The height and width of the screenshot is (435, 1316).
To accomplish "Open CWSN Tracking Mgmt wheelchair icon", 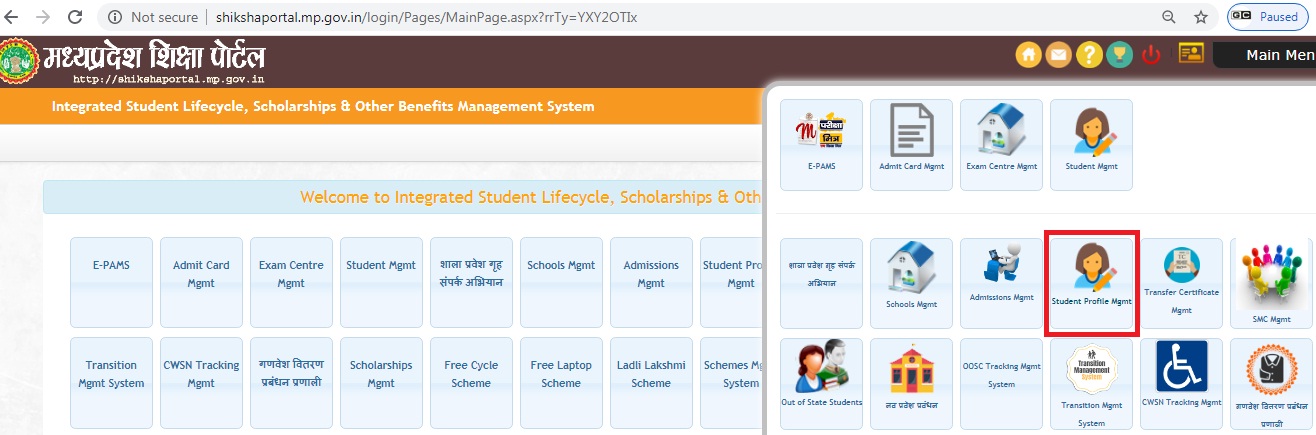I will (x=1181, y=383).
